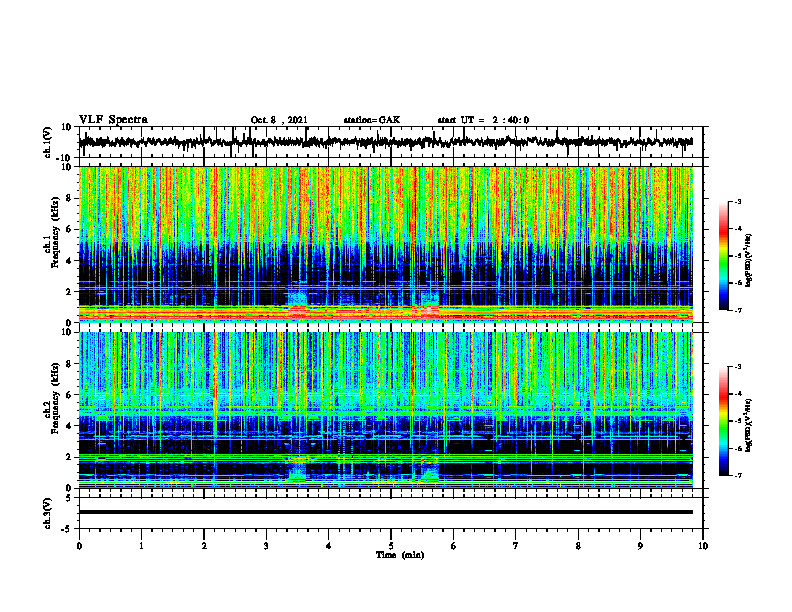Click the "ch.1(V)" waveform axis label

click(x=48, y=142)
